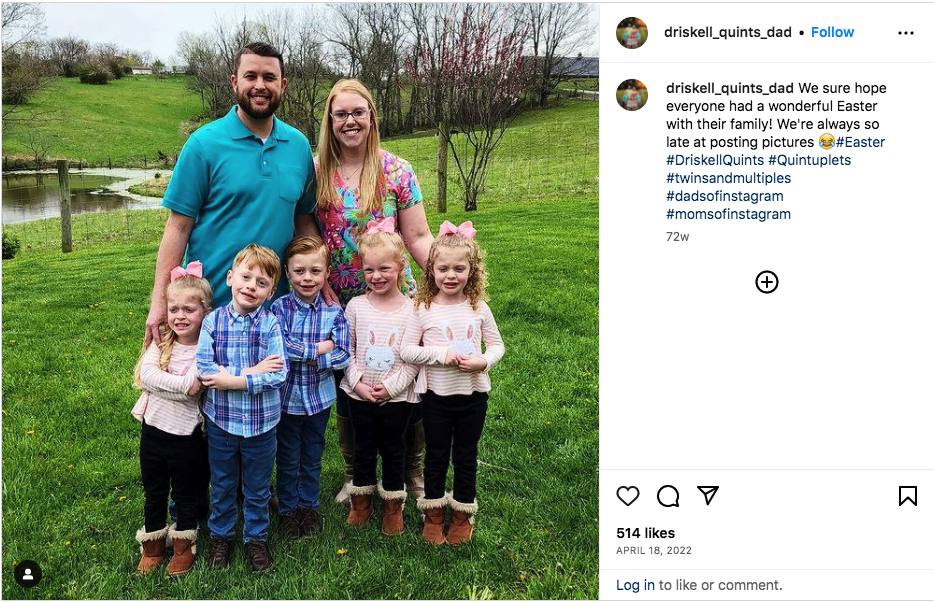Save post with the bookmark icon
Screen dimensions: 934x603
(907, 496)
